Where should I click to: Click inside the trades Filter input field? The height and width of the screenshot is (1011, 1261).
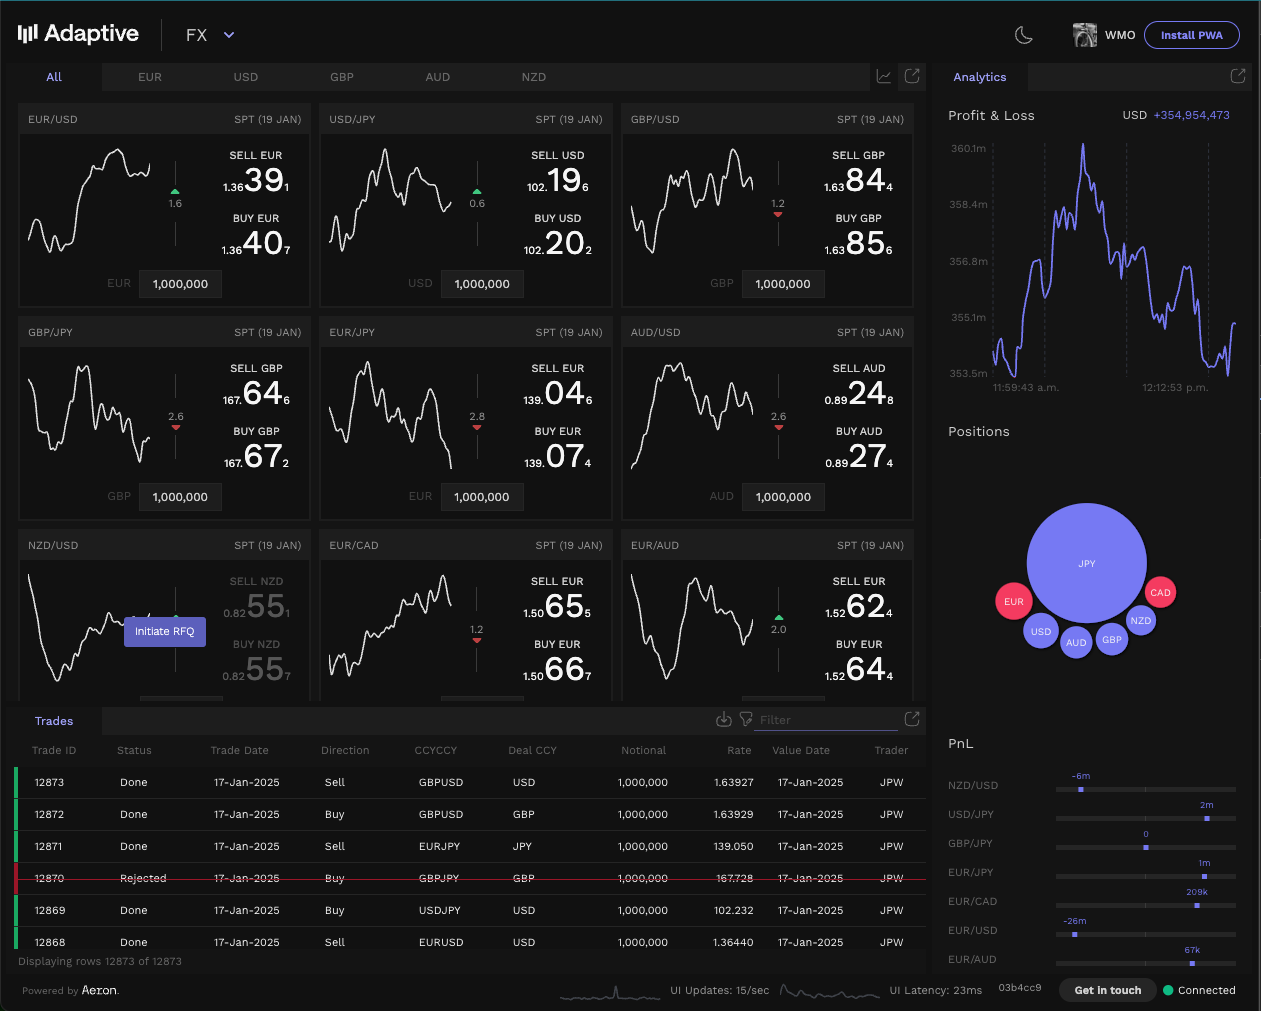(x=825, y=719)
